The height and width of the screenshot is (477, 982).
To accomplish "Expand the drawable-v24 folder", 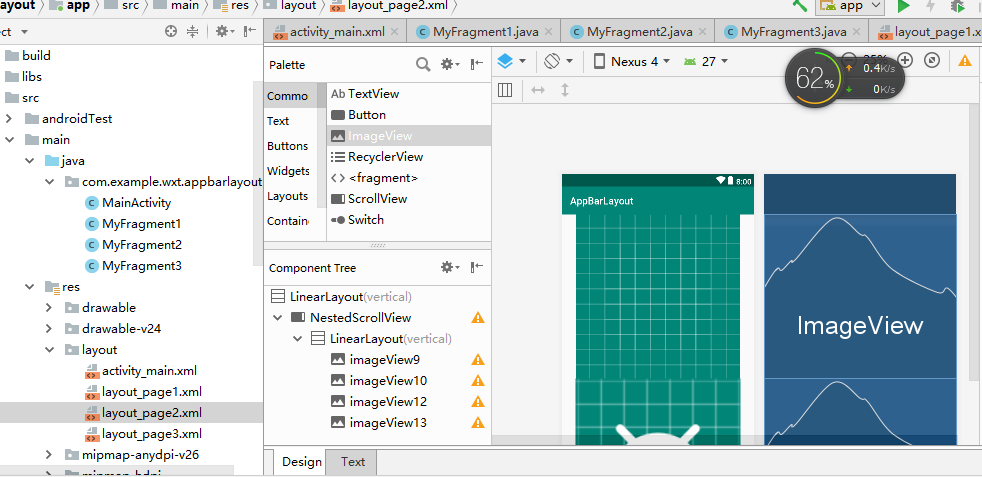I will click(x=49, y=329).
